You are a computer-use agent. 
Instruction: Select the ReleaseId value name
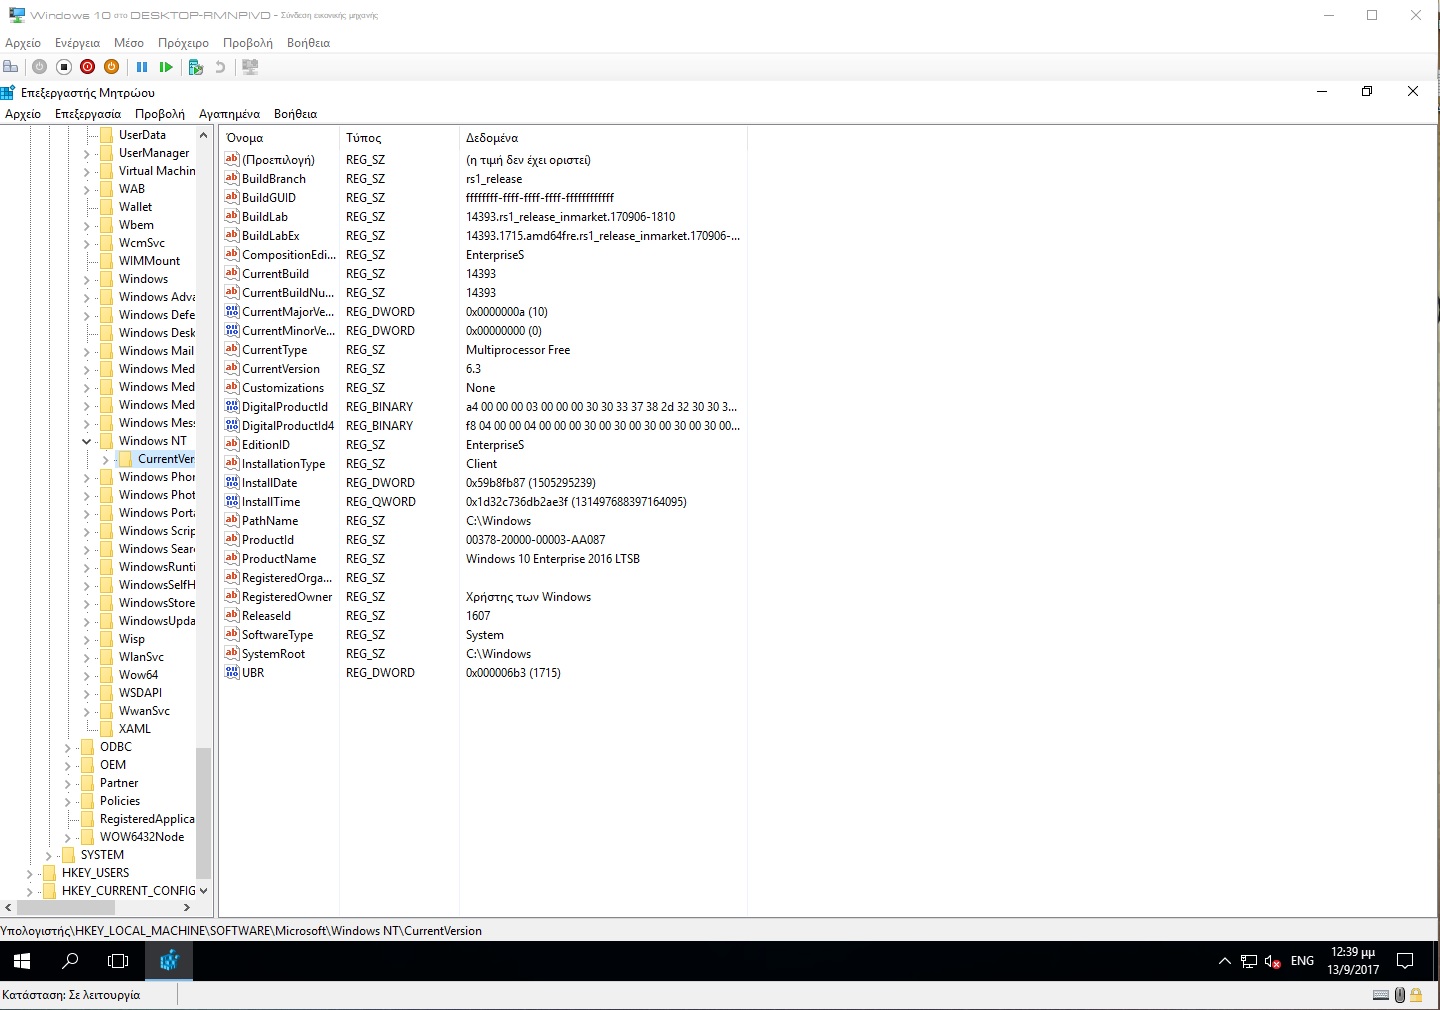pos(266,615)
